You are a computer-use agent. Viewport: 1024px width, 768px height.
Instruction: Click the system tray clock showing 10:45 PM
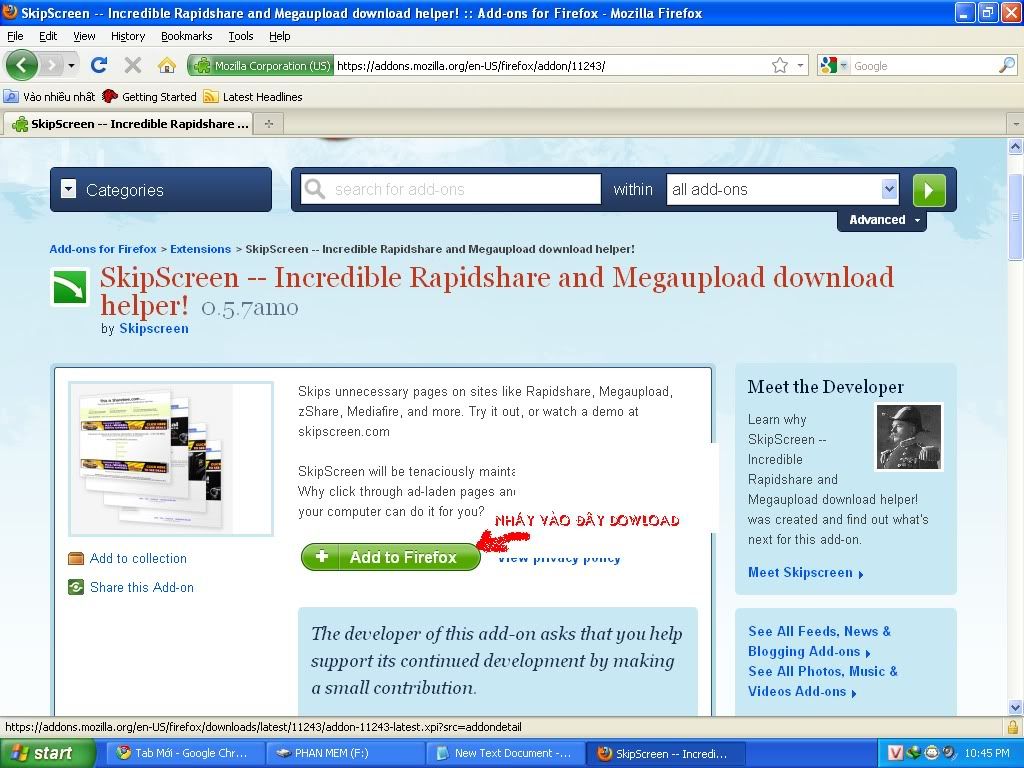pos(987,753)
